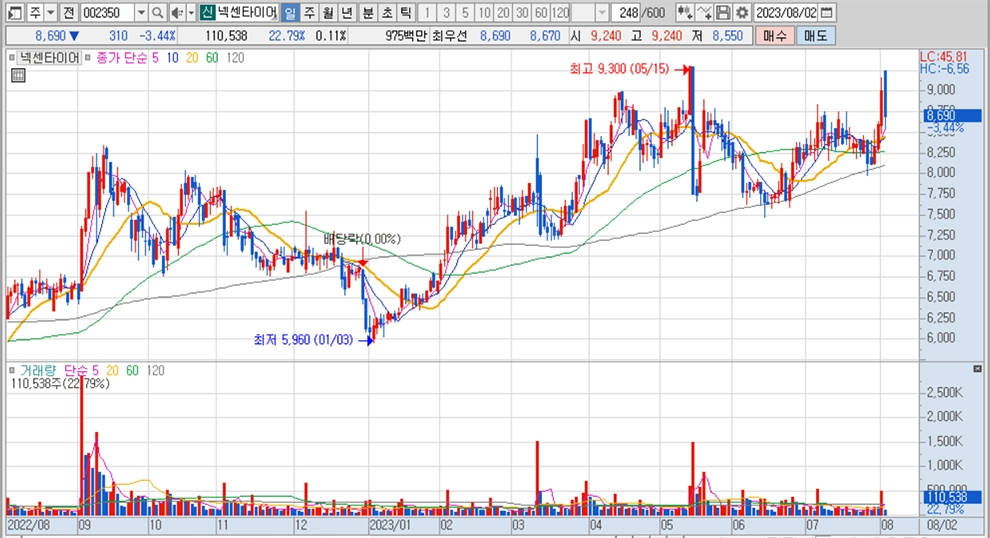This screenshot has width=990, height=538.
Task: Click the 매수 buy button
Action: click(774, 35)
